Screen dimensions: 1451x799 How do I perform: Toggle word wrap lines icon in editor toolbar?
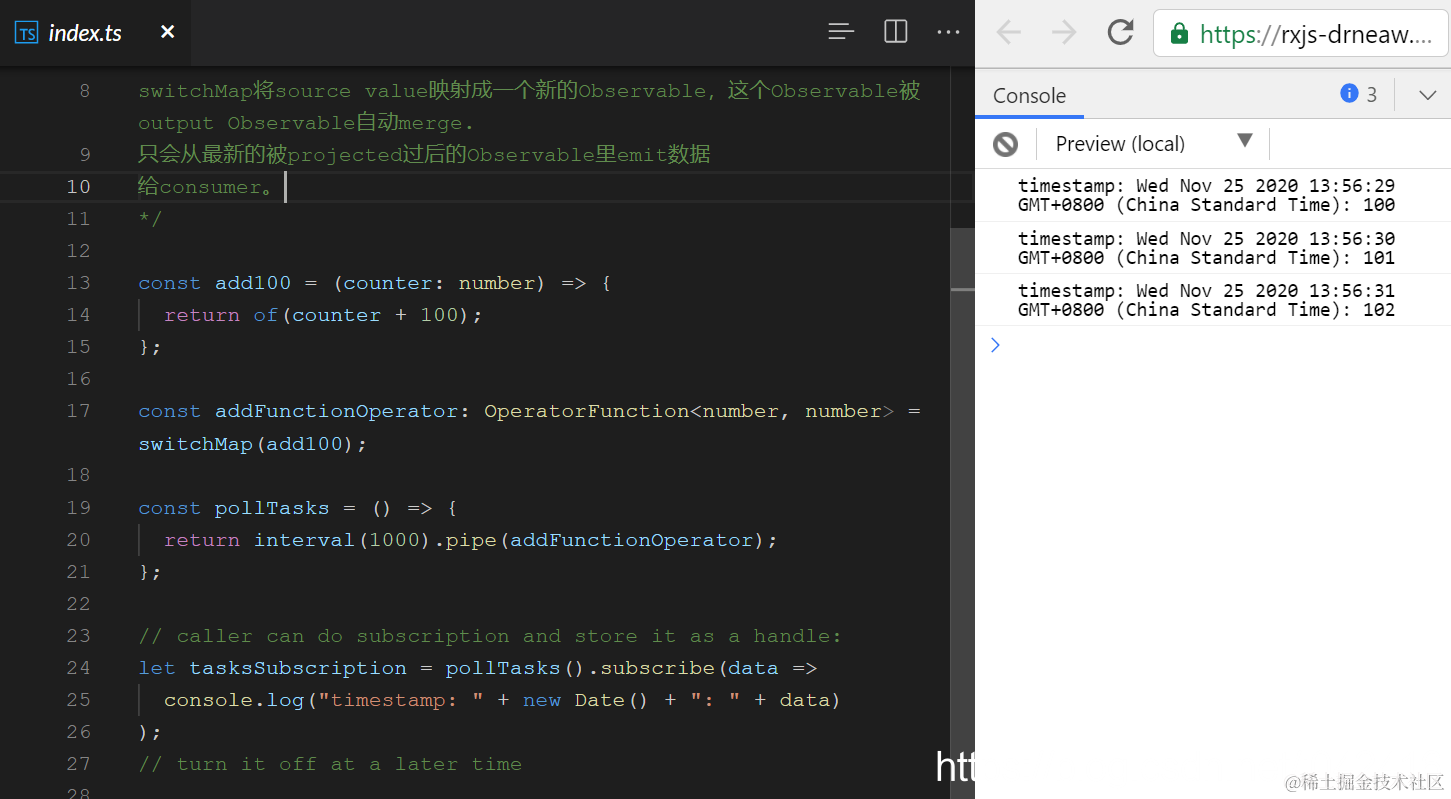[x=841, y=32]
